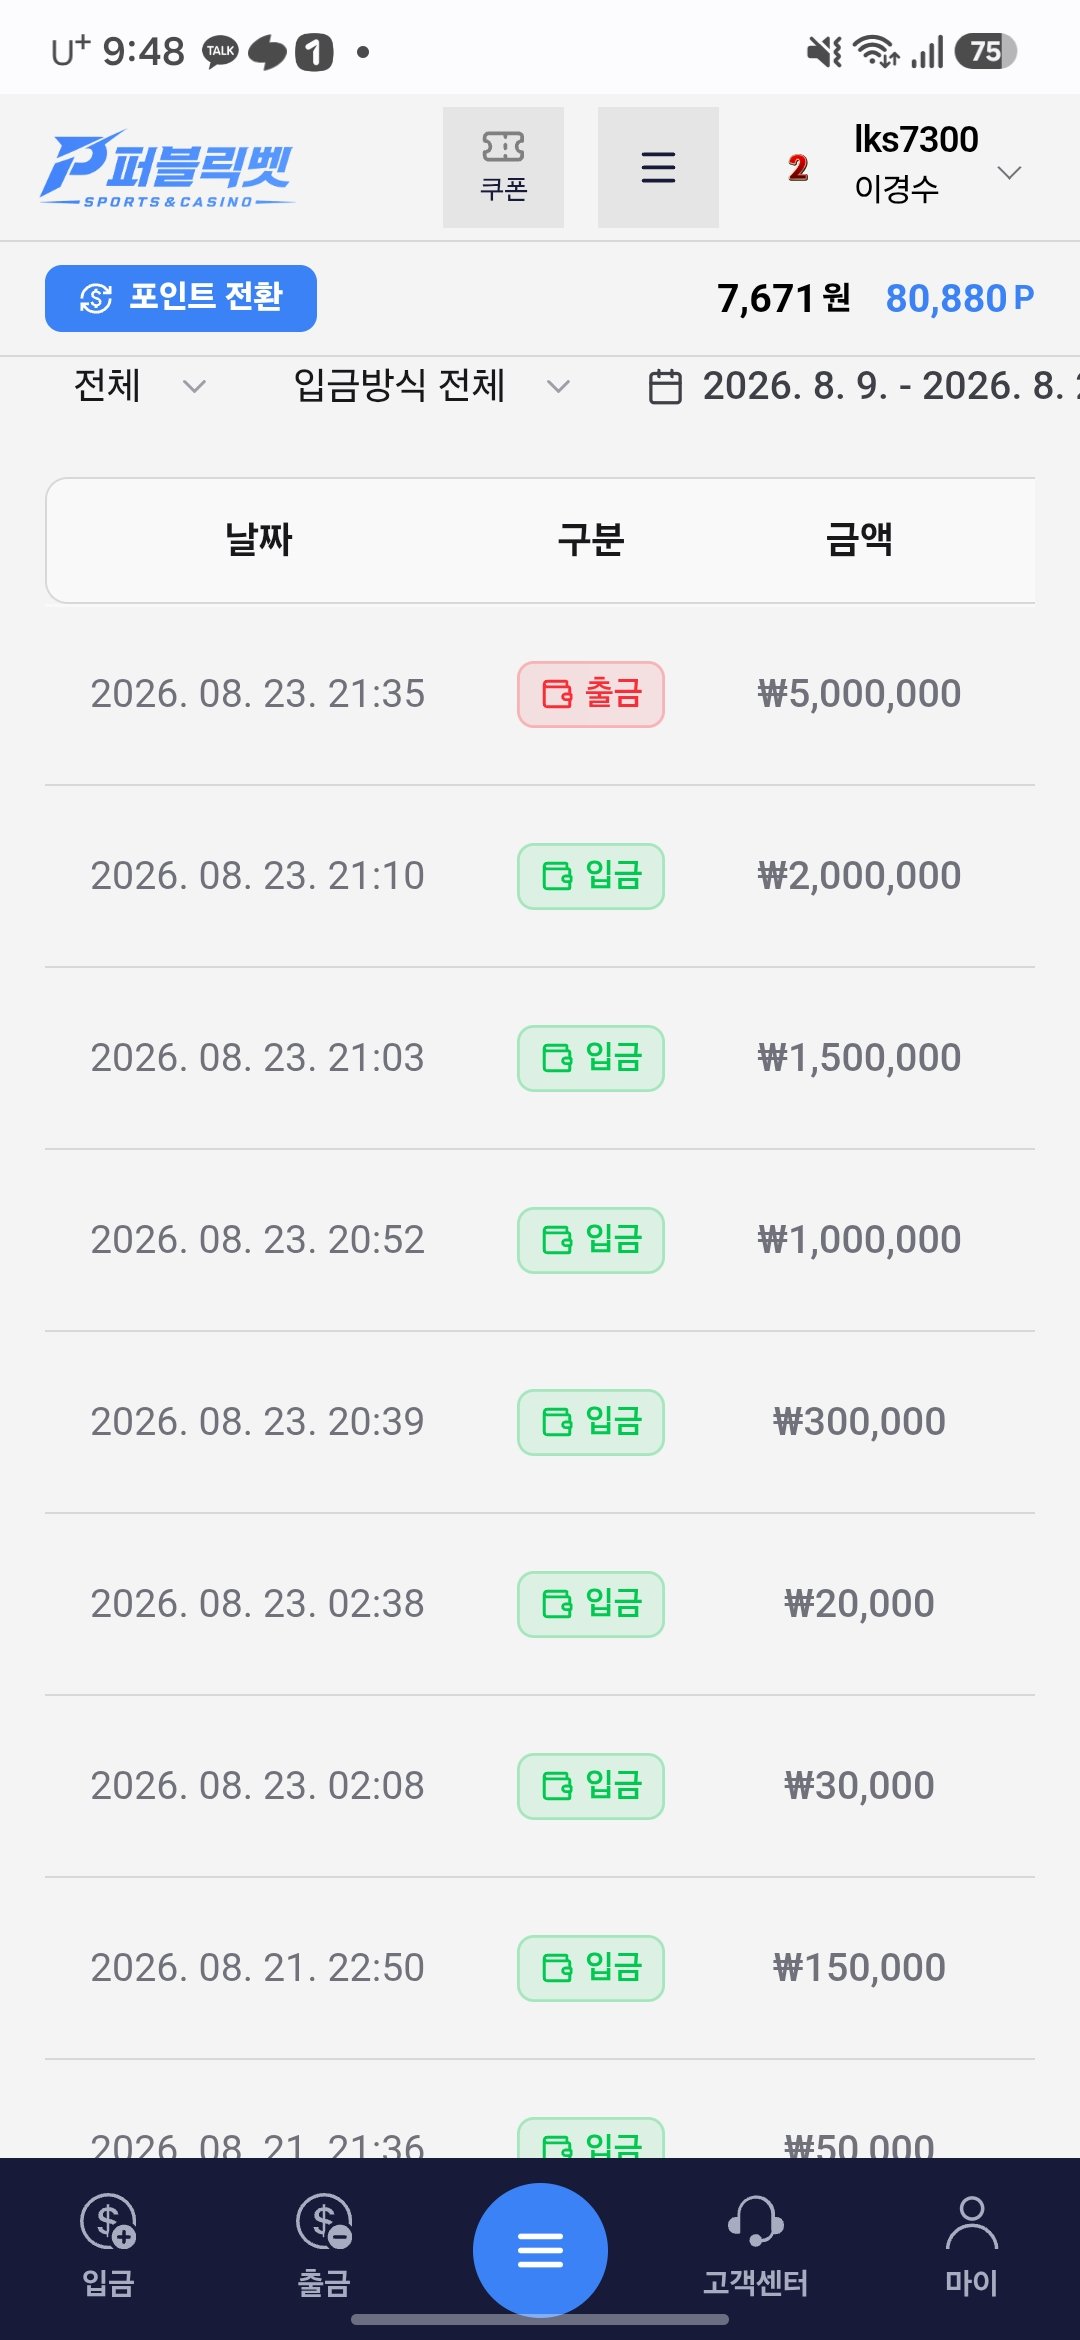Tap the 날짜 column header
Viewport: 1080px width, 2340px height.
[x=258, y=540]
